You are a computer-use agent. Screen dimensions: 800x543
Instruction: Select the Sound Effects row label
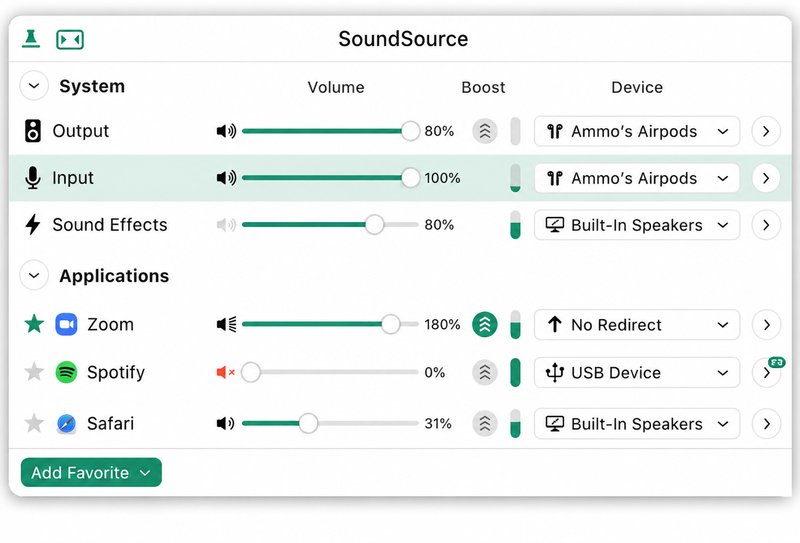[110, 225]
